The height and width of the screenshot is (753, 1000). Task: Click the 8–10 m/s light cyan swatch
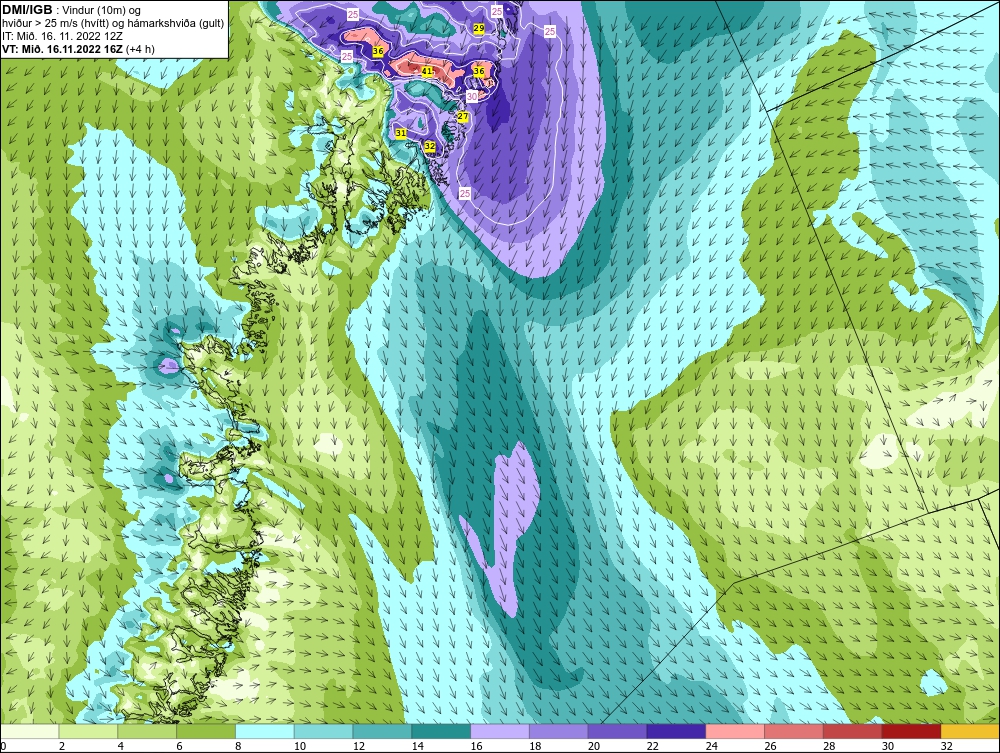265,731
